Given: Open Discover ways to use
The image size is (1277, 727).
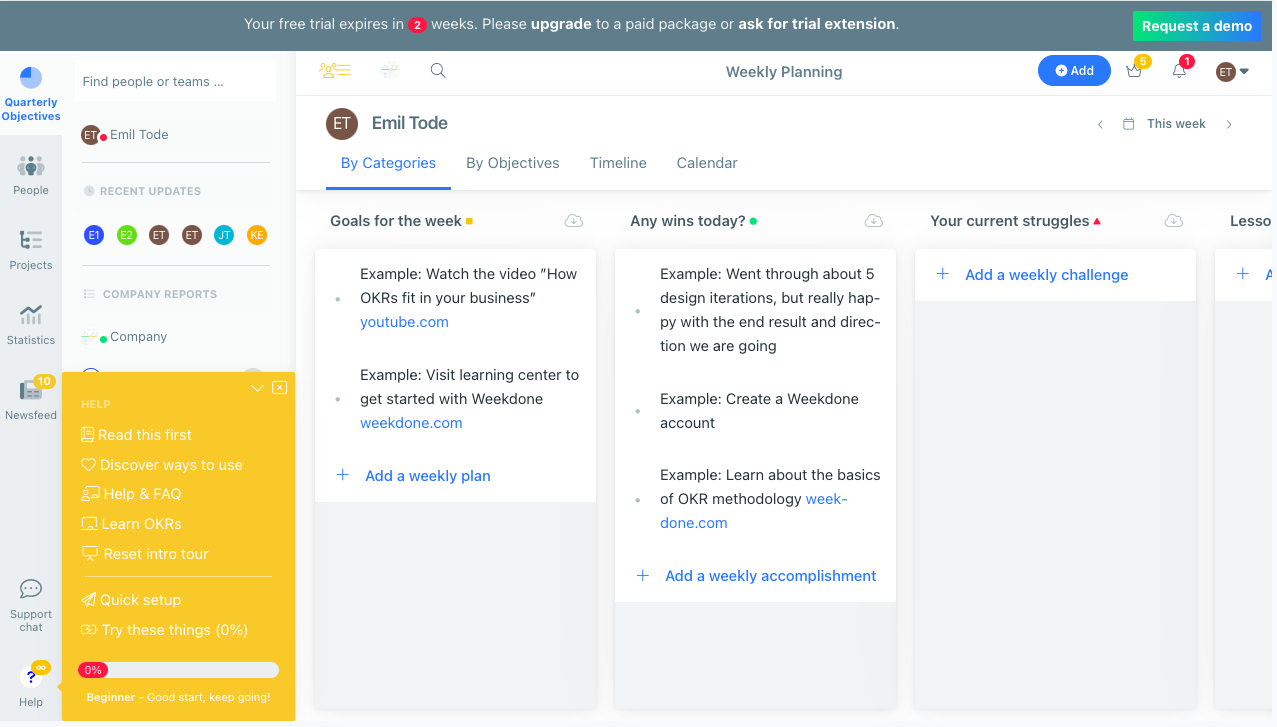Looking at the screenshot, I should coord(161,465).
